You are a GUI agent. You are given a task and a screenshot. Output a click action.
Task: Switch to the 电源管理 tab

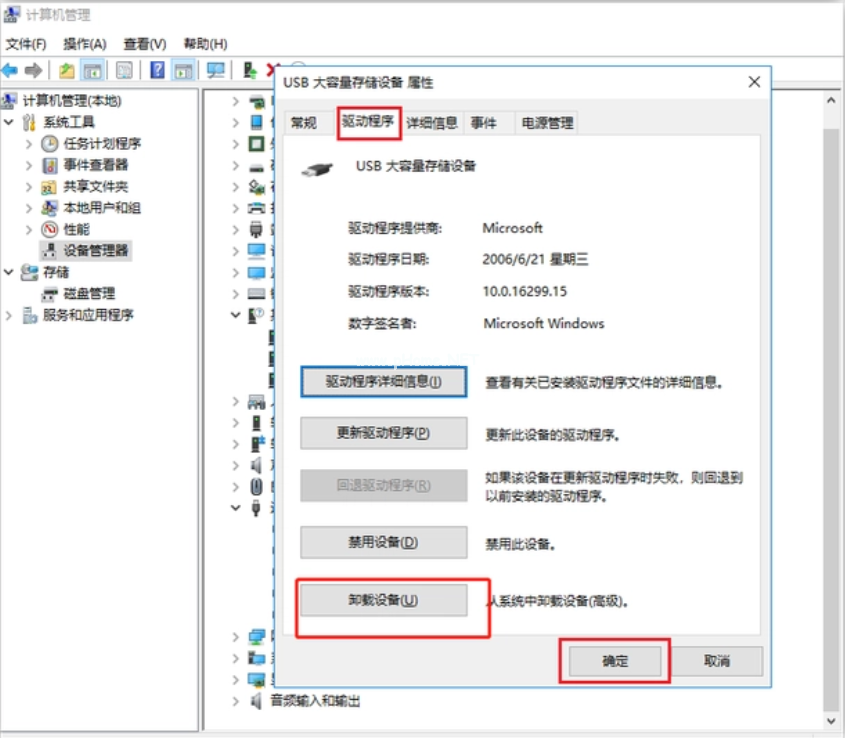(547, 123)
